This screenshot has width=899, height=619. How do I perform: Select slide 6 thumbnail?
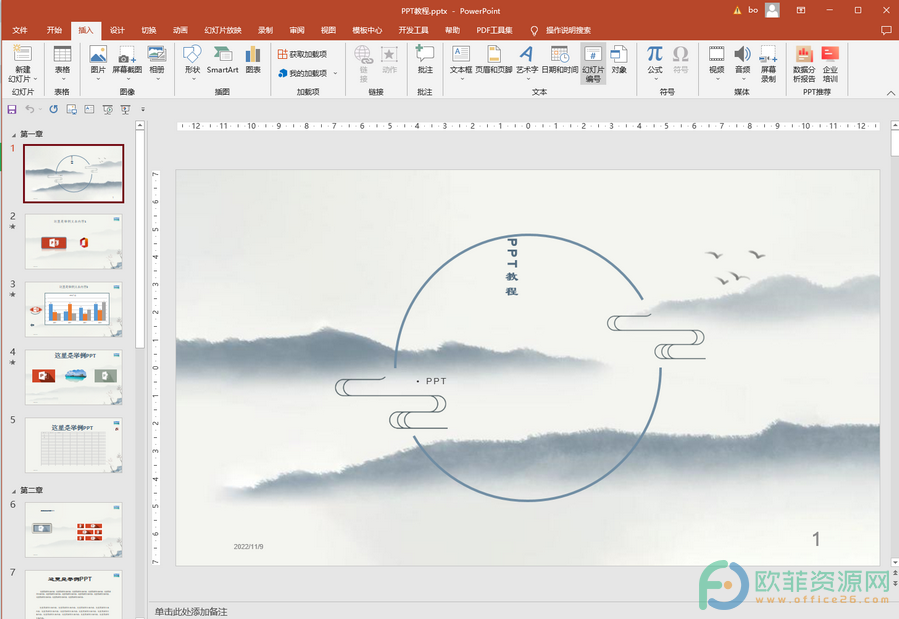(73, 530)
